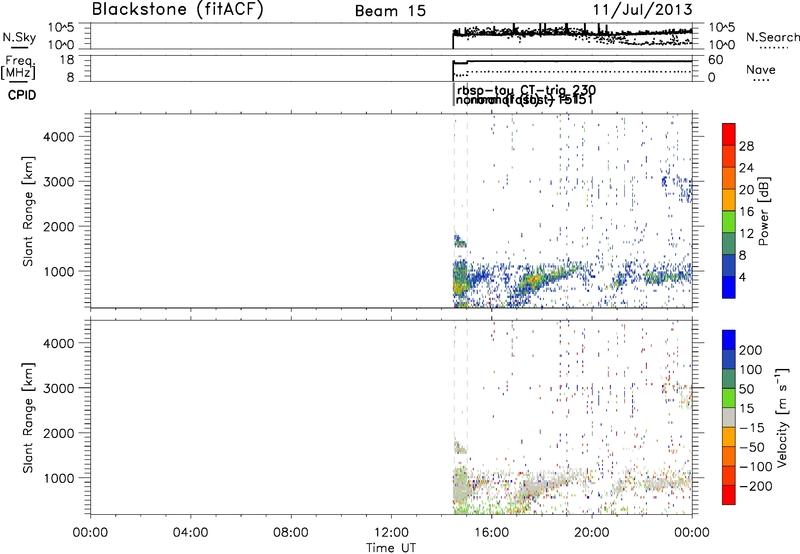
Task: Click the 'Nave' legend label
Action: coord(761,69)
